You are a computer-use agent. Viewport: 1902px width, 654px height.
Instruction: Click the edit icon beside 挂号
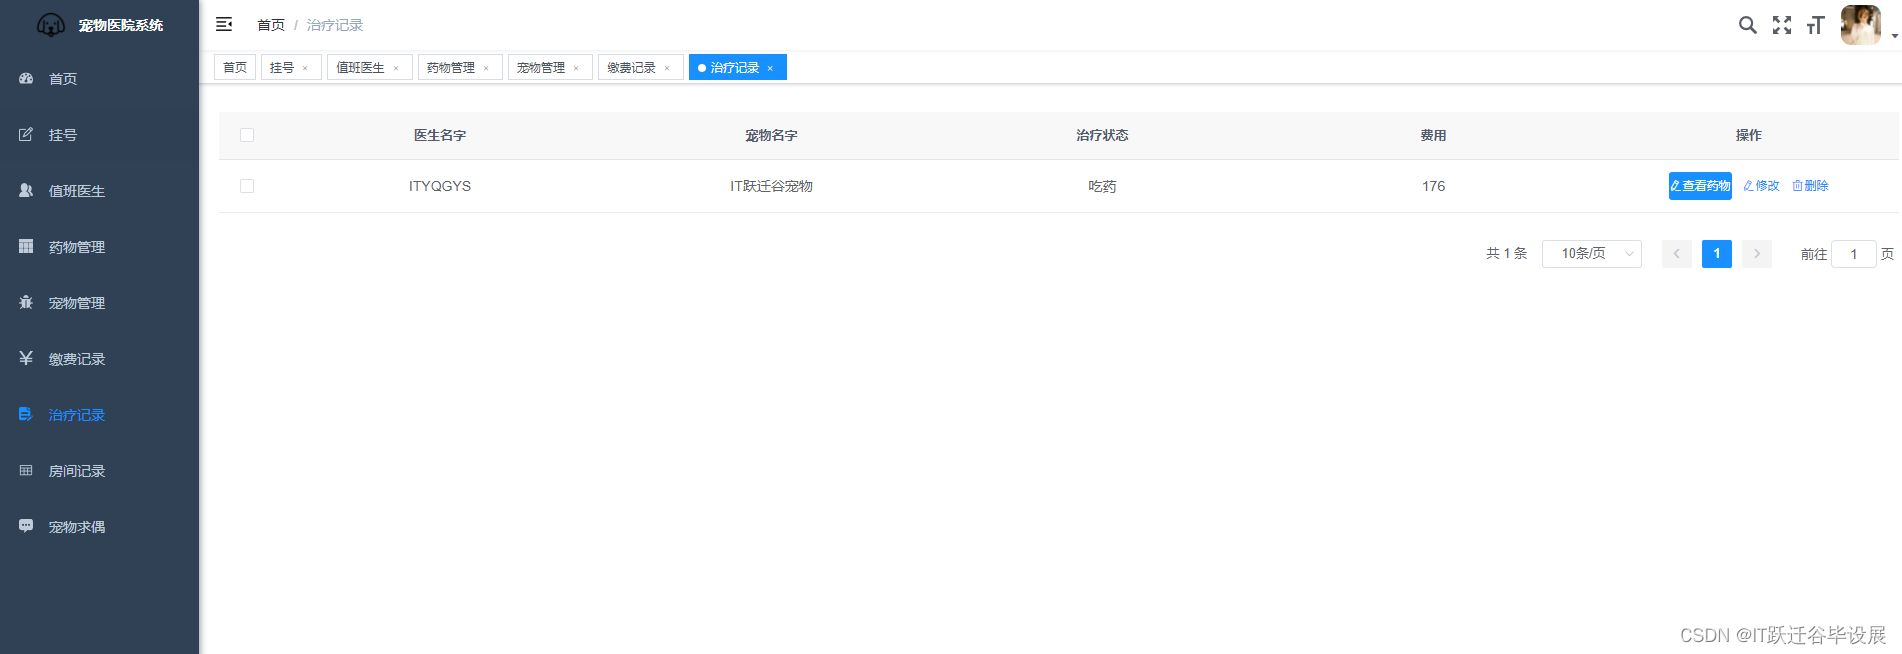click(26, 134)
